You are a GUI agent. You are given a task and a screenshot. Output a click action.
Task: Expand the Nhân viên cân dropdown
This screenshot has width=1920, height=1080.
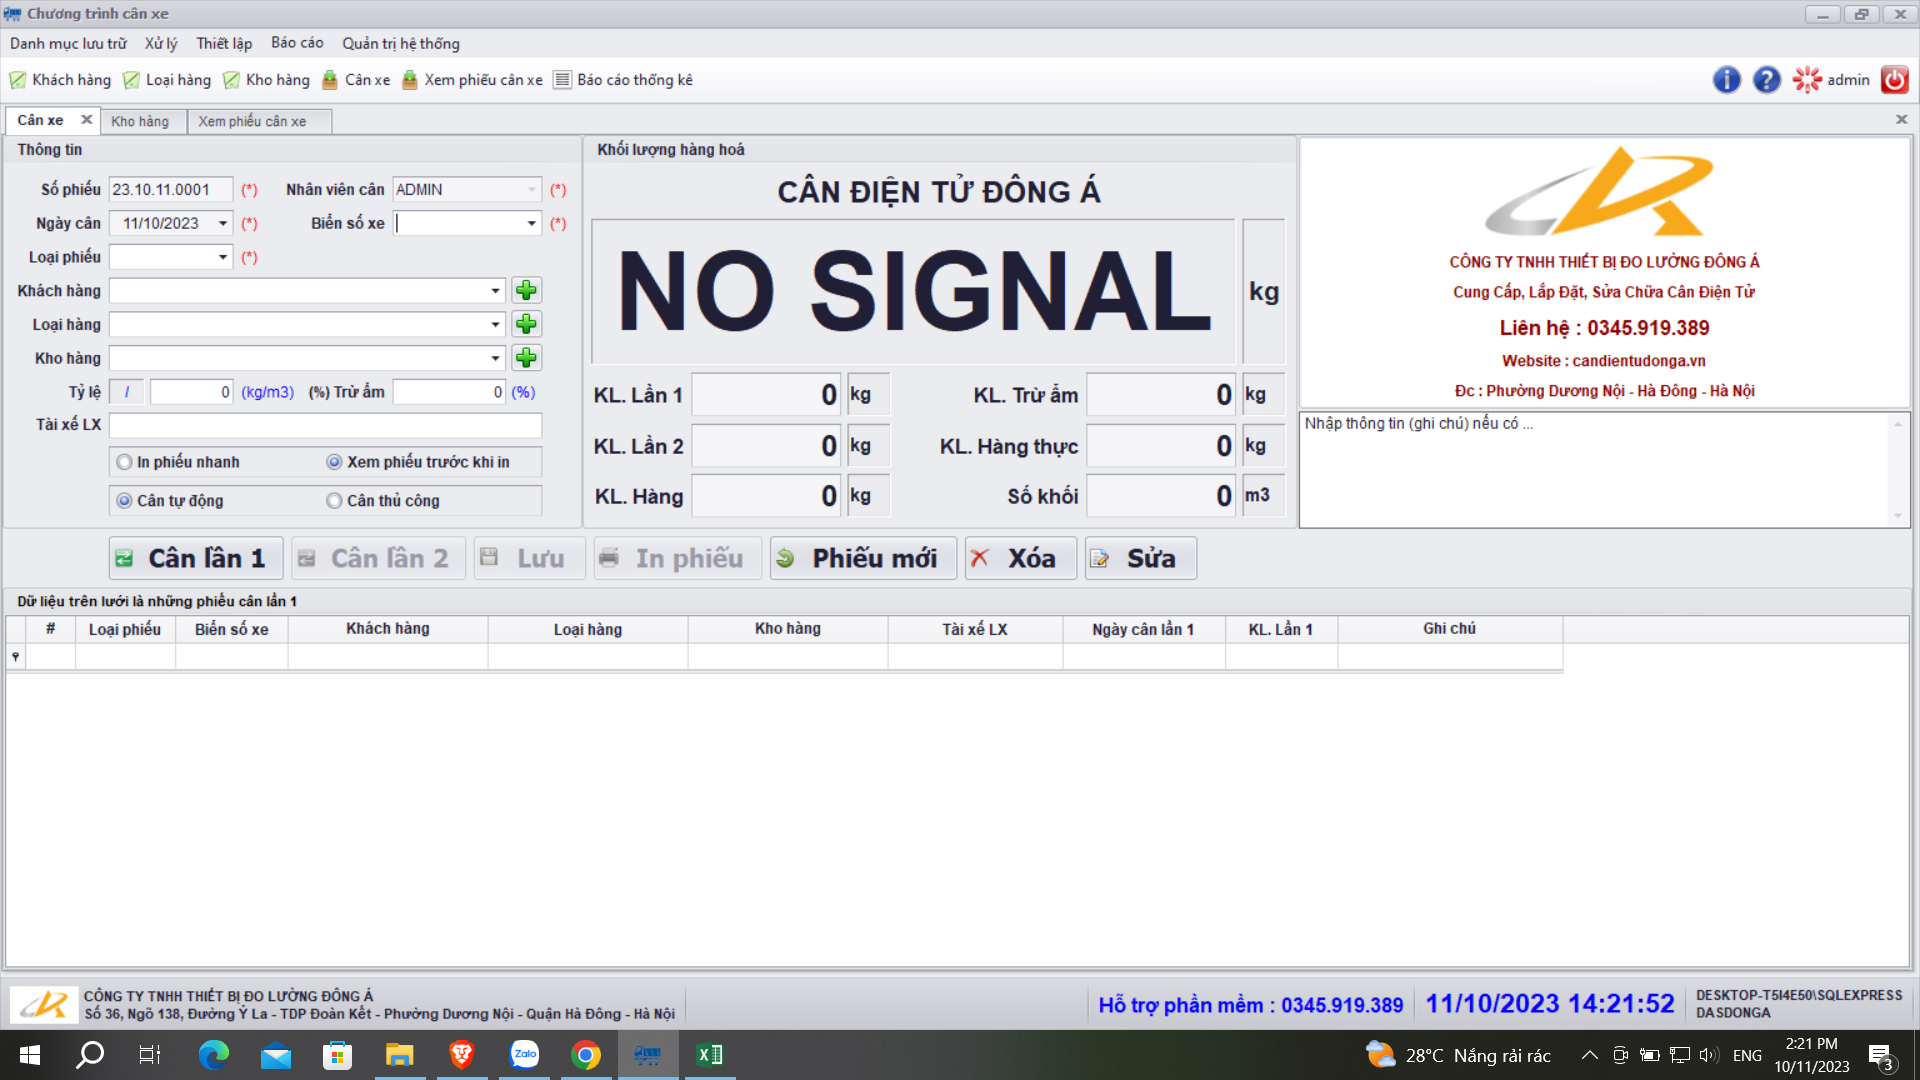click(x=532, y=190)
